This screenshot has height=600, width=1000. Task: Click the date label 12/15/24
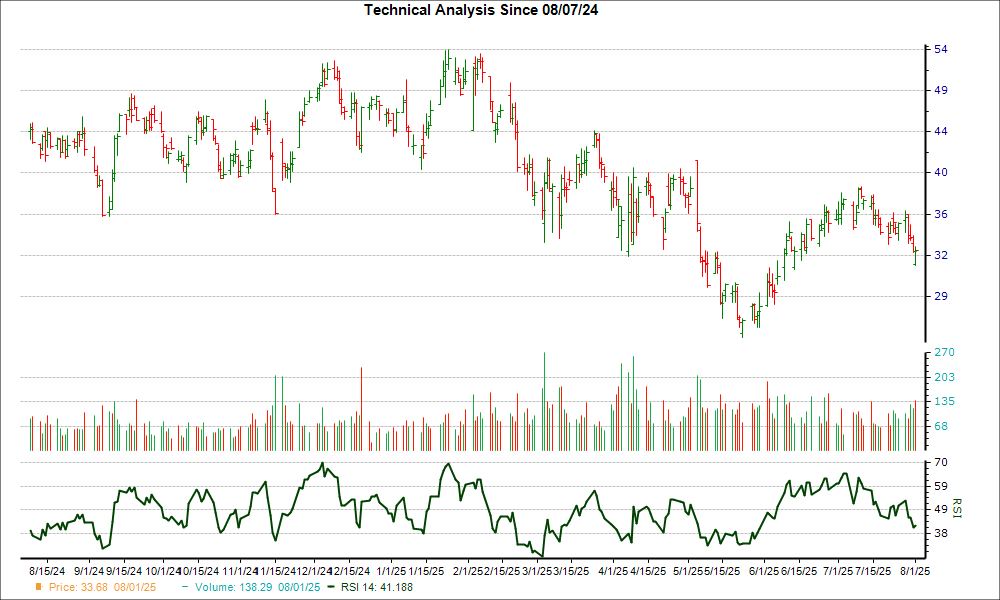pos(350,571)
